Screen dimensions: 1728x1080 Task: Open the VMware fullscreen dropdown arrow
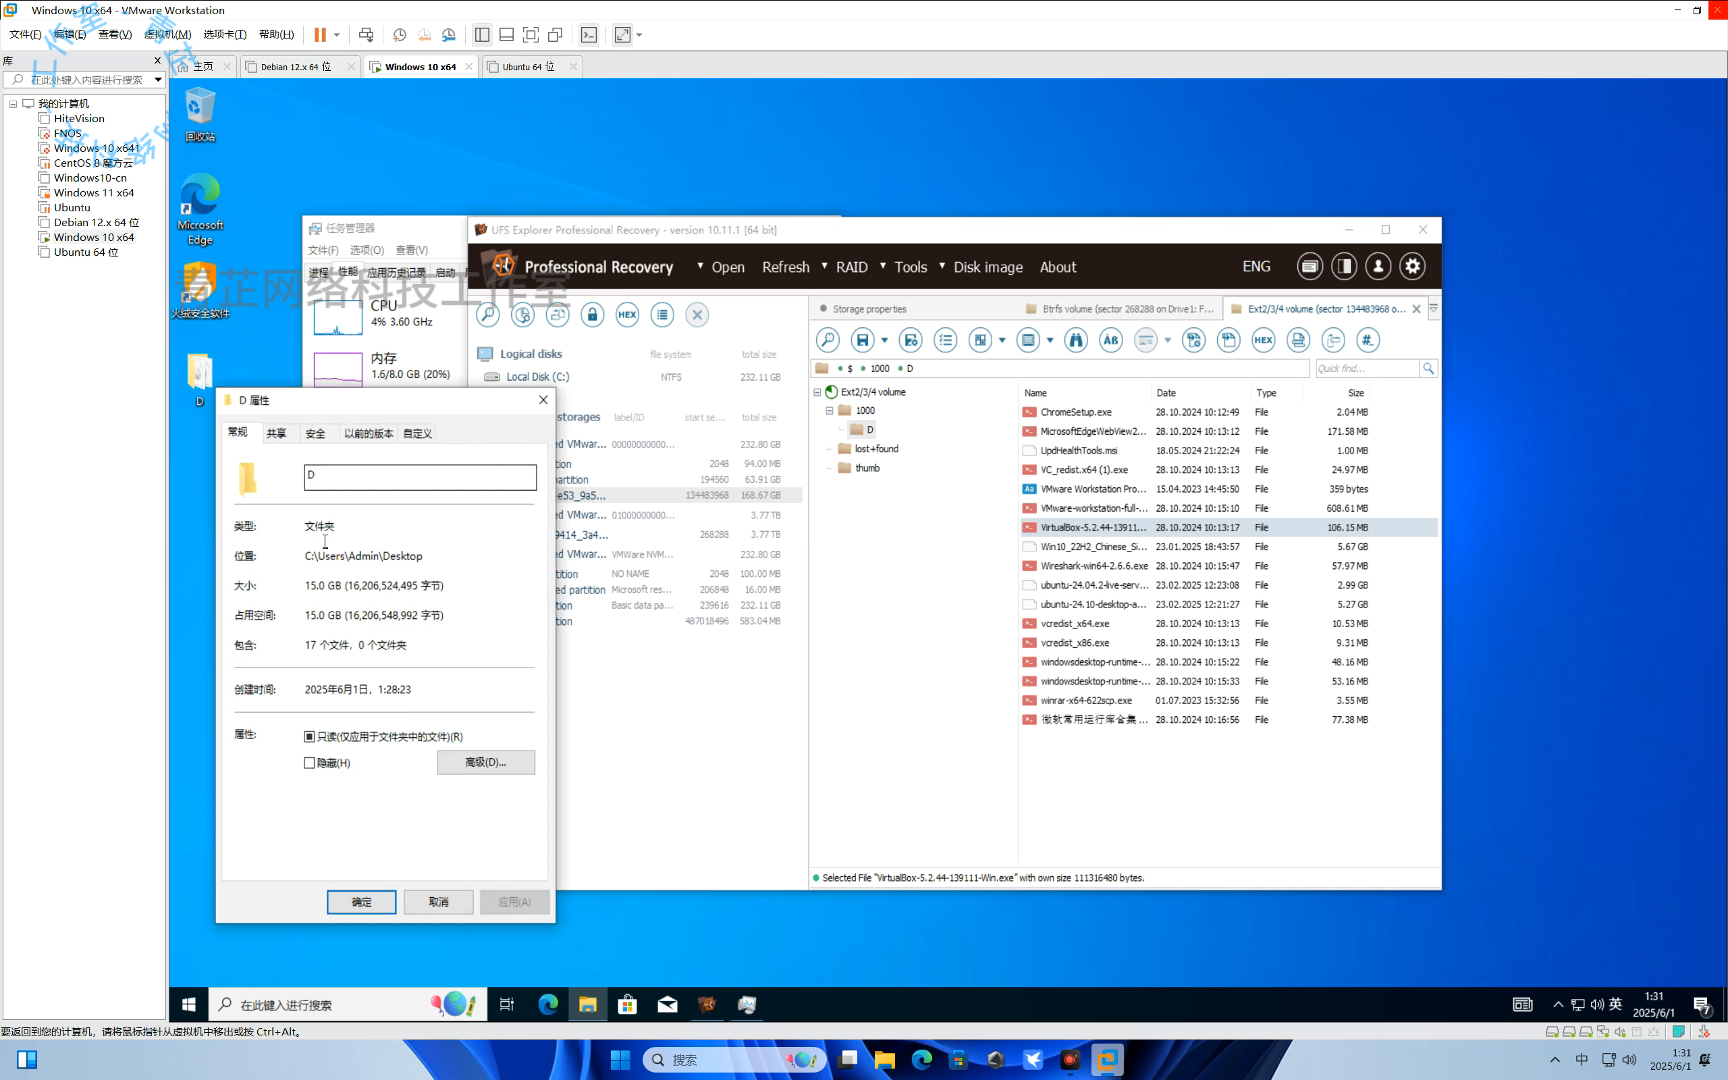coord(639,35)
